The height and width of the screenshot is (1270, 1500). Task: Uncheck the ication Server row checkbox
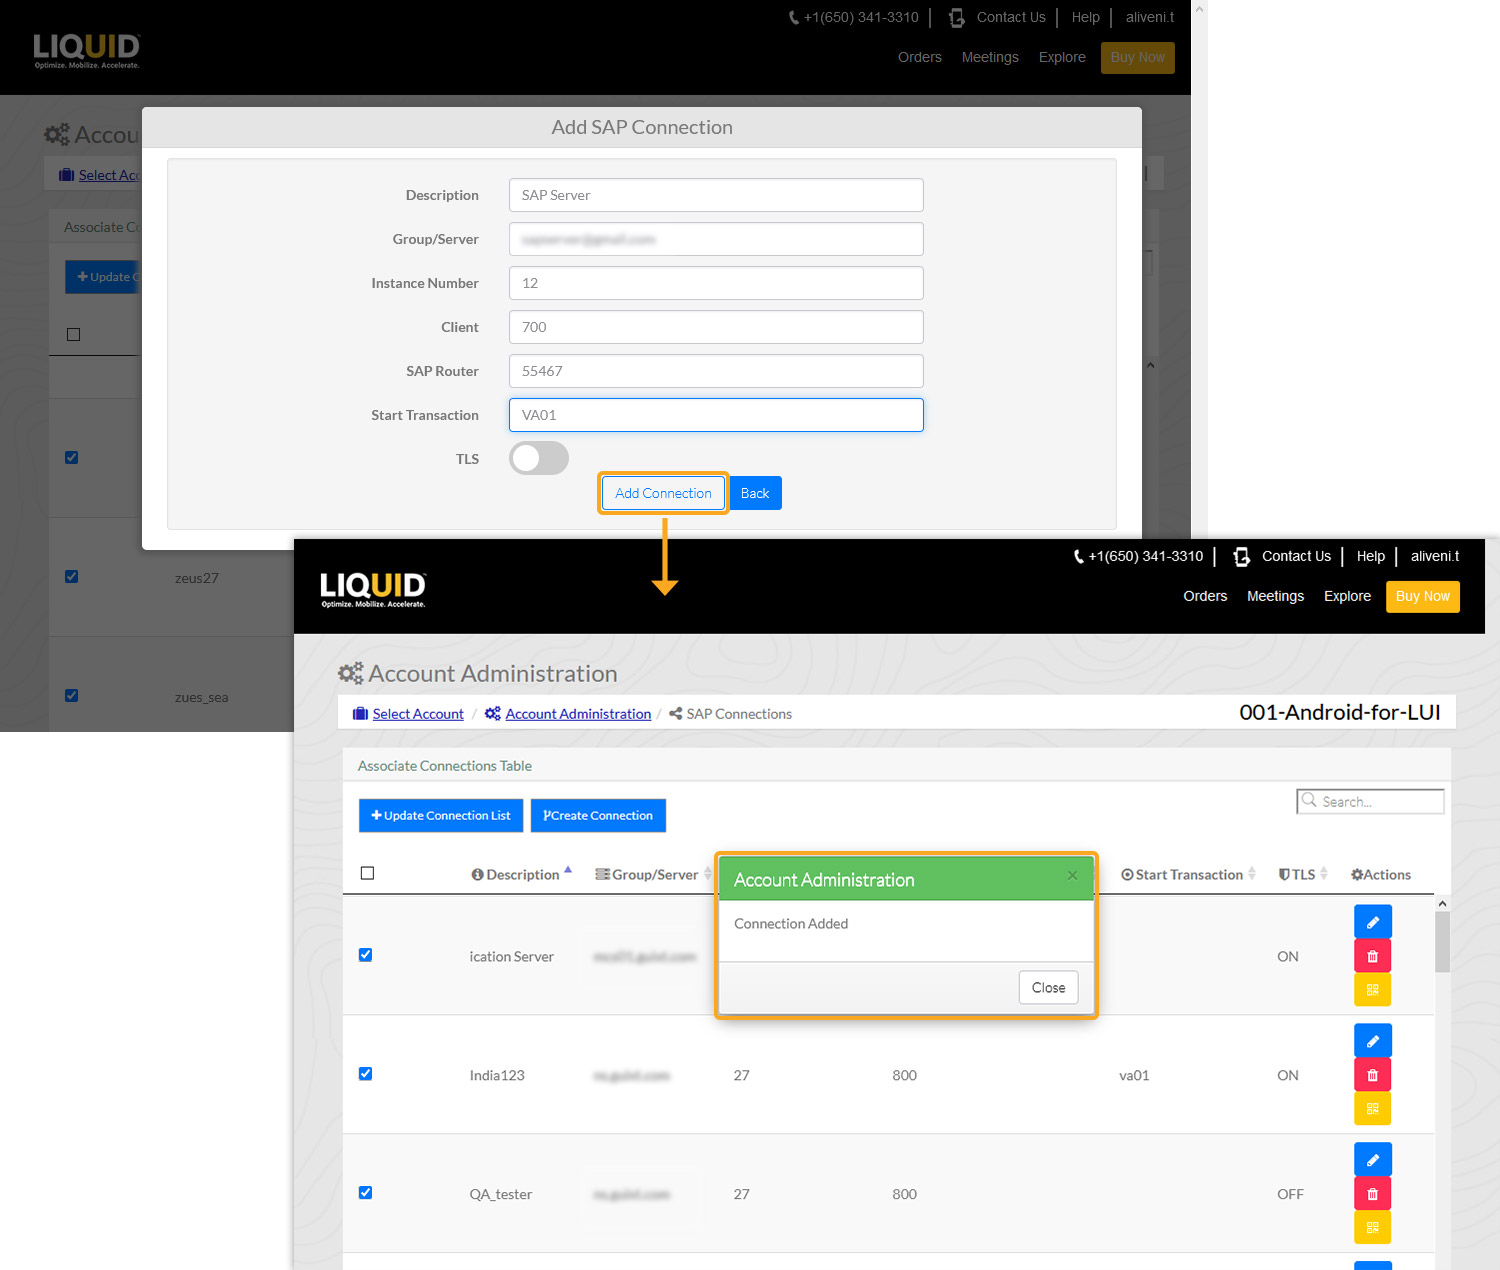[365, 955]
